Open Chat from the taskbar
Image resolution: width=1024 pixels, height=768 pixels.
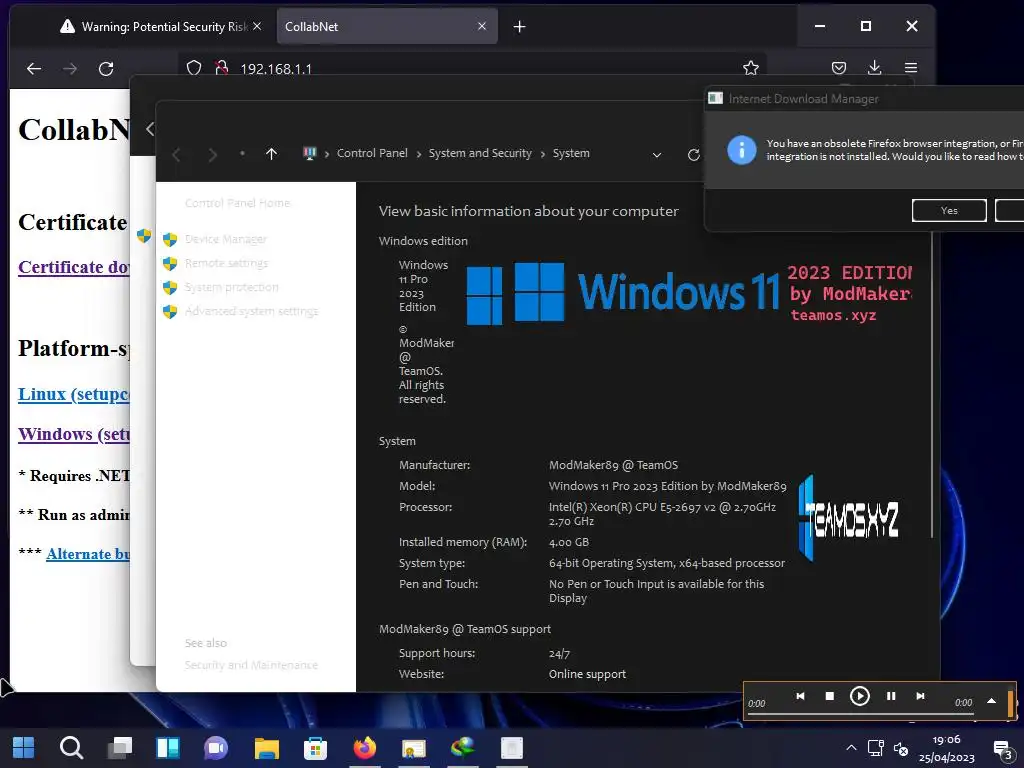216,748
